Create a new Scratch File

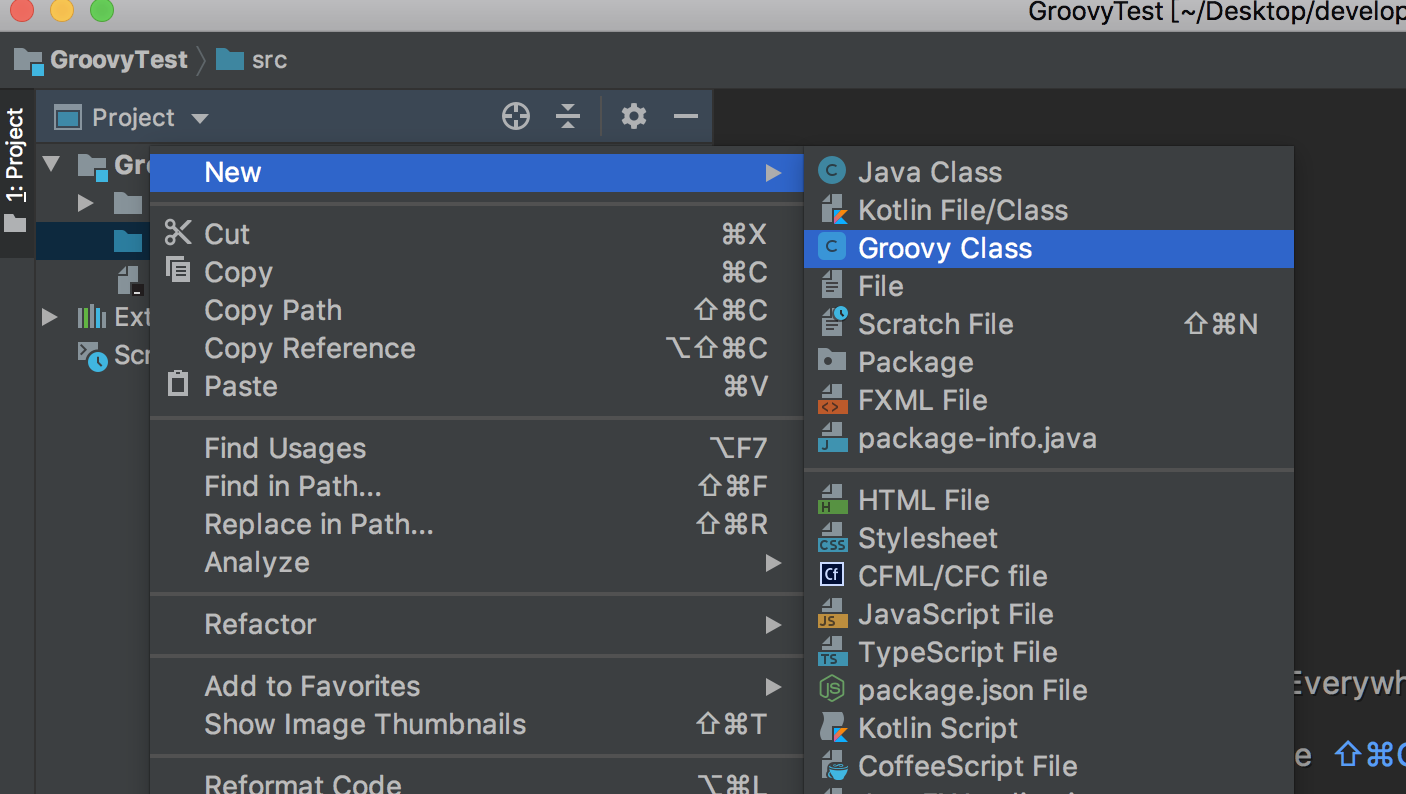pos(1048,324)
